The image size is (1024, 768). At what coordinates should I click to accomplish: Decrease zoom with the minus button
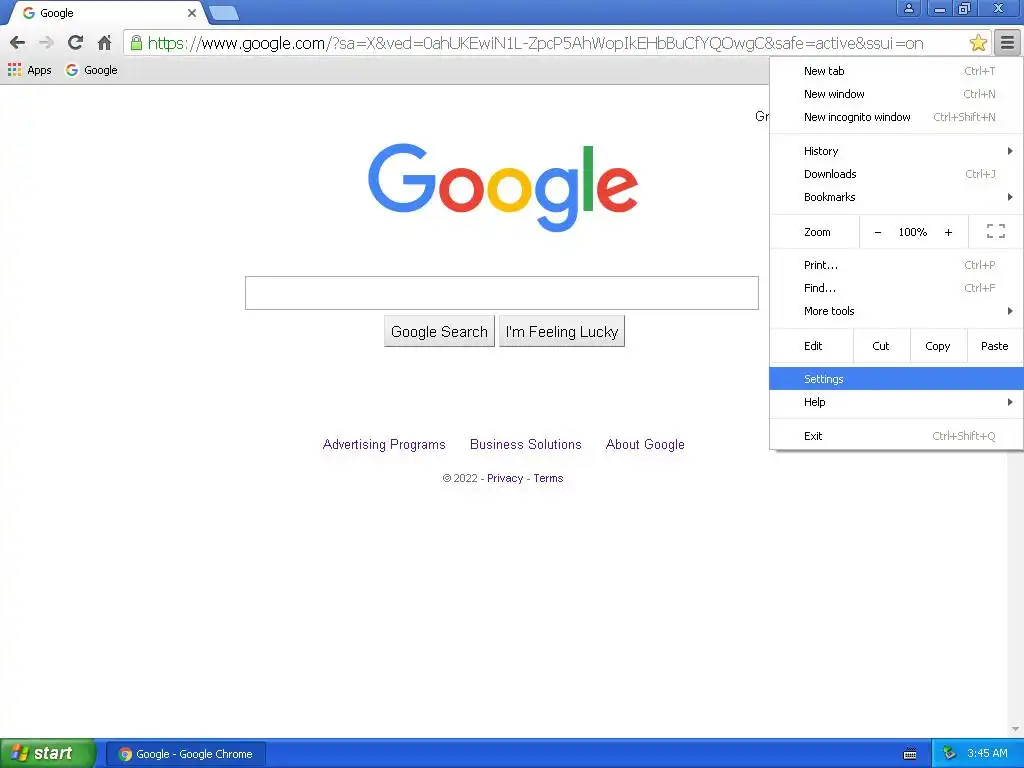click(878, 232)
